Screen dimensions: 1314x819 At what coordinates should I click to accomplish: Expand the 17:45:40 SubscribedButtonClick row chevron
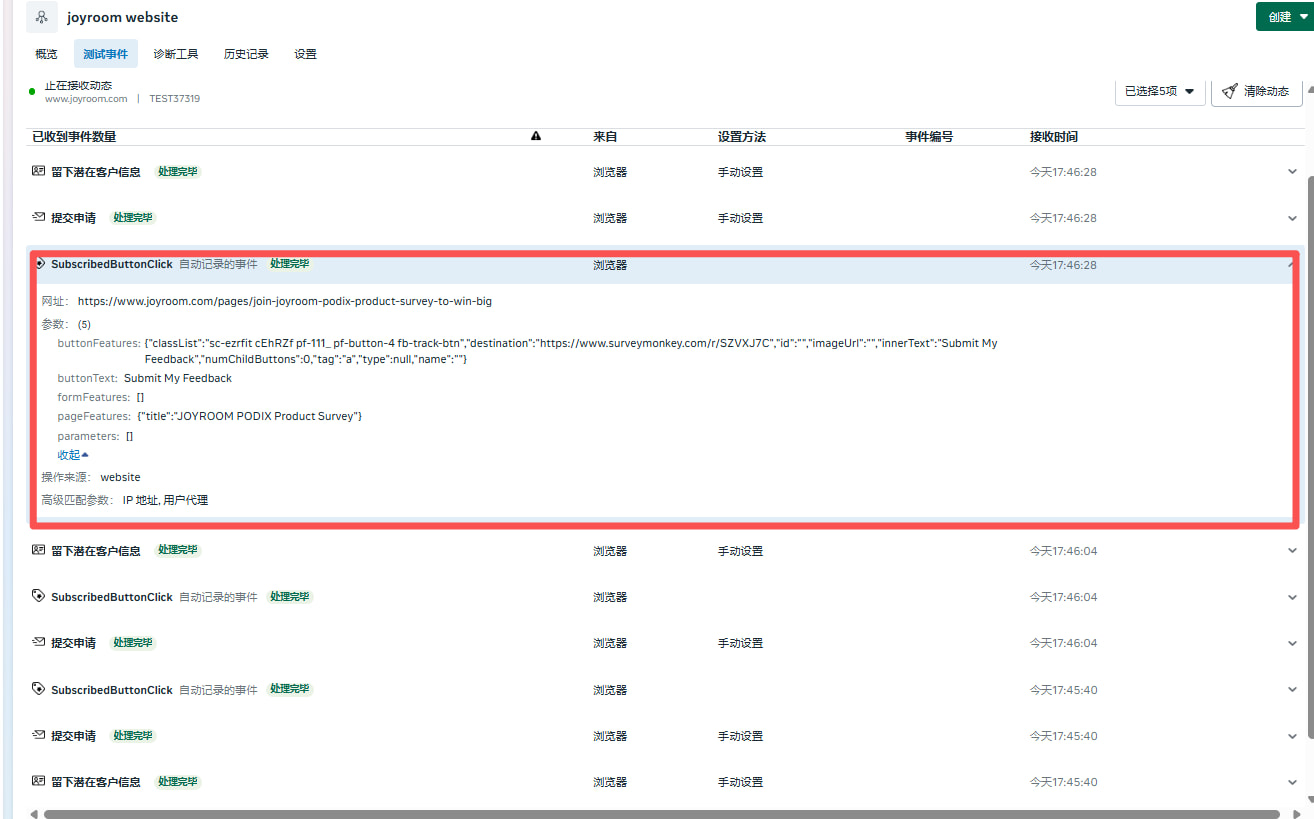[x=1292, y=690]
